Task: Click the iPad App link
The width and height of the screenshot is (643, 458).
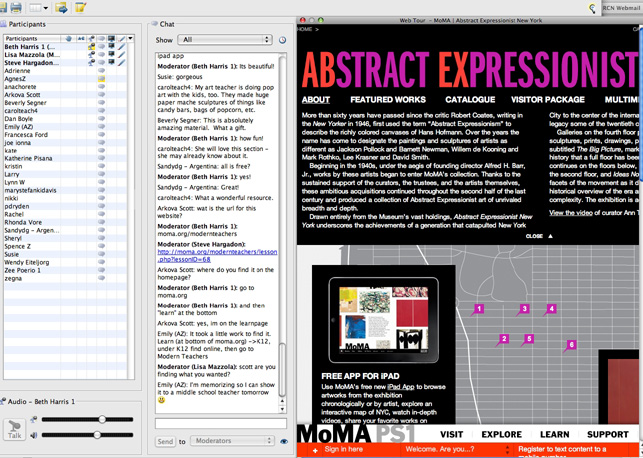Action: tap(400, 387)
